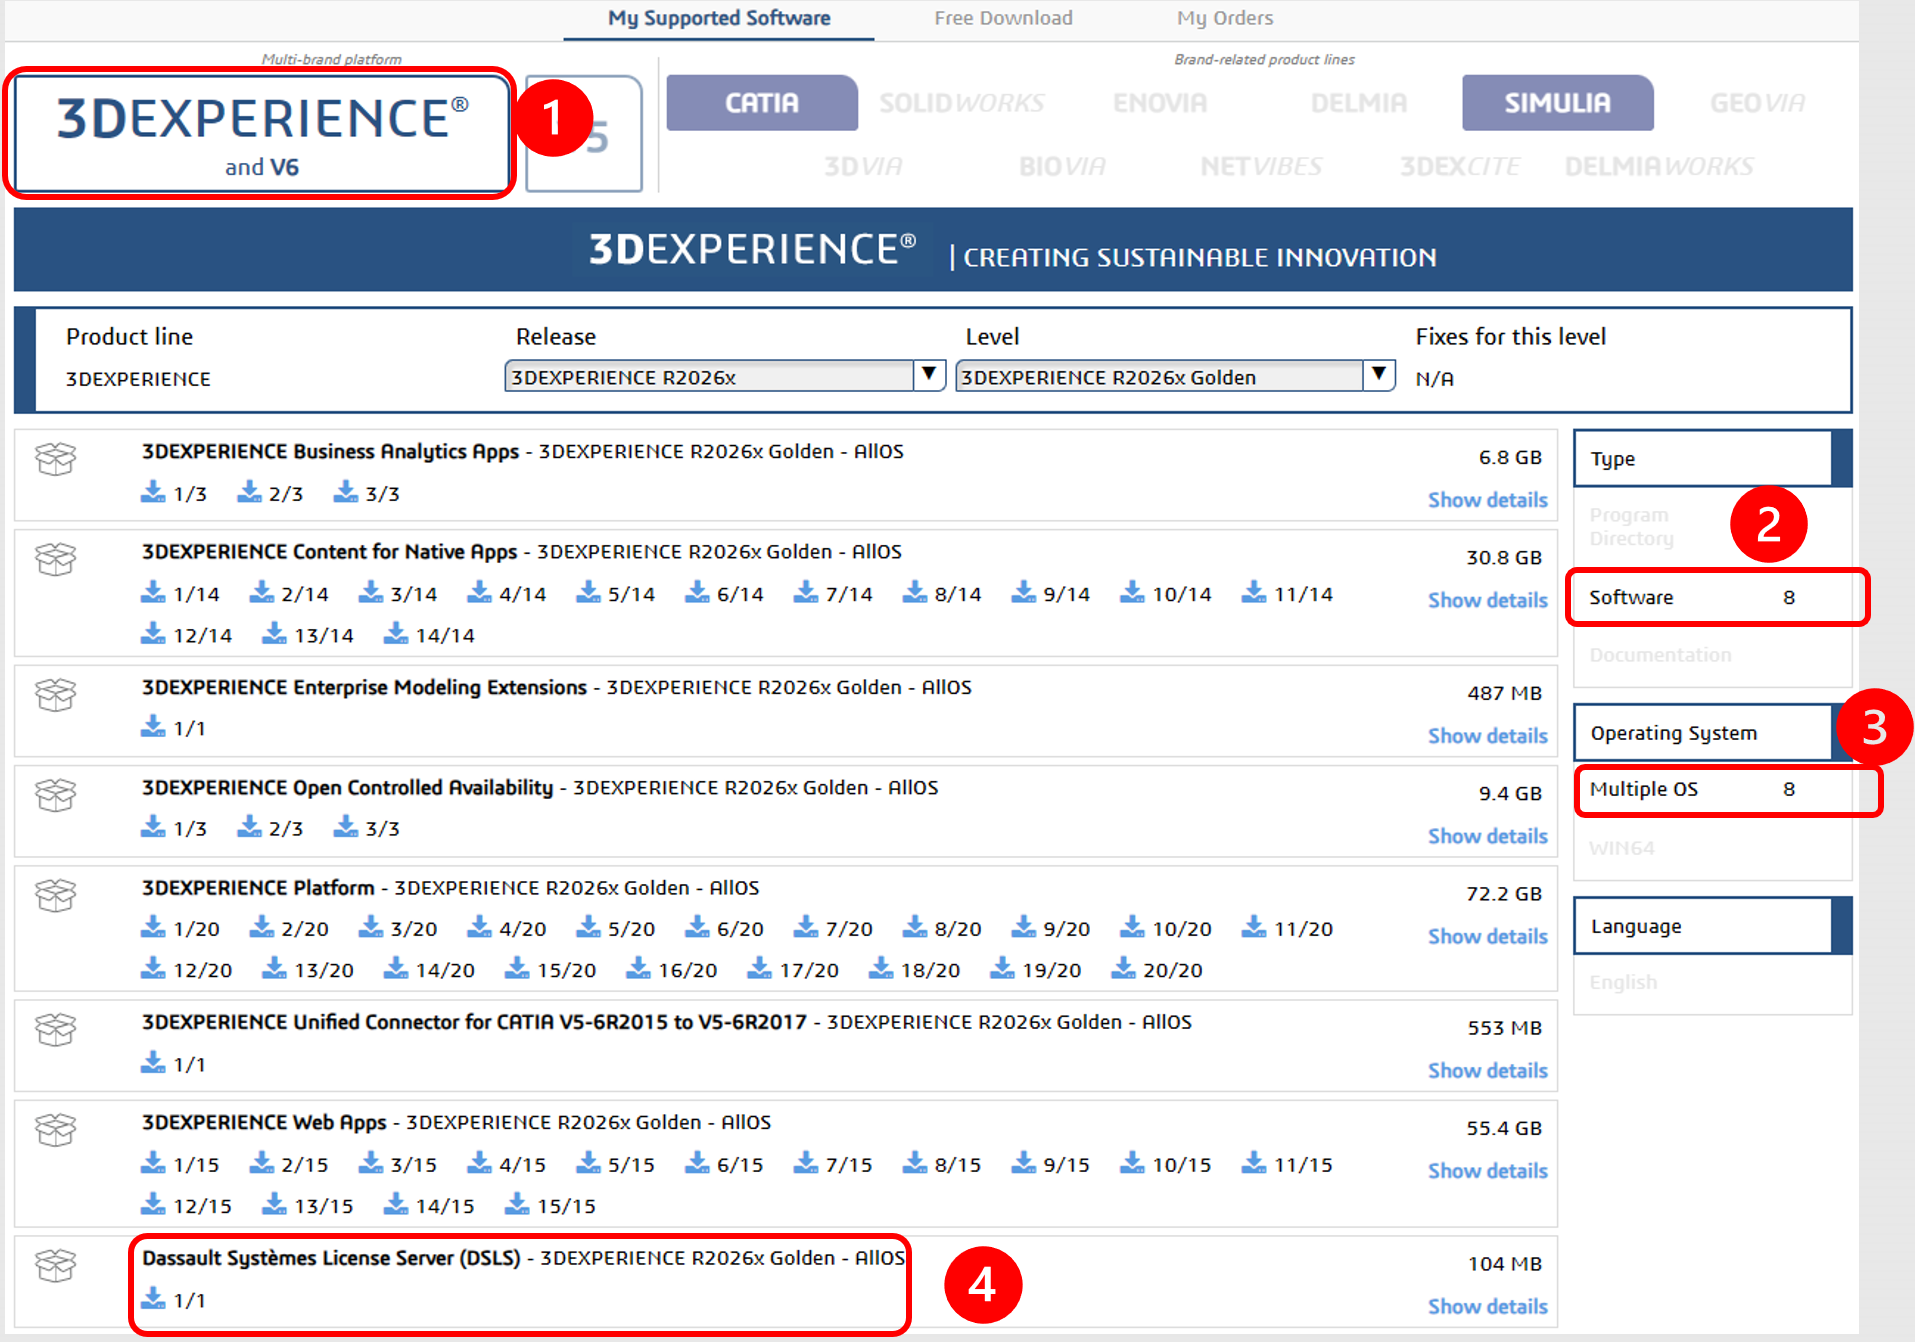1915x1342 pixels.
Task: Download part 2/3 of Business Analytics Apps
Action: [270, 493]
